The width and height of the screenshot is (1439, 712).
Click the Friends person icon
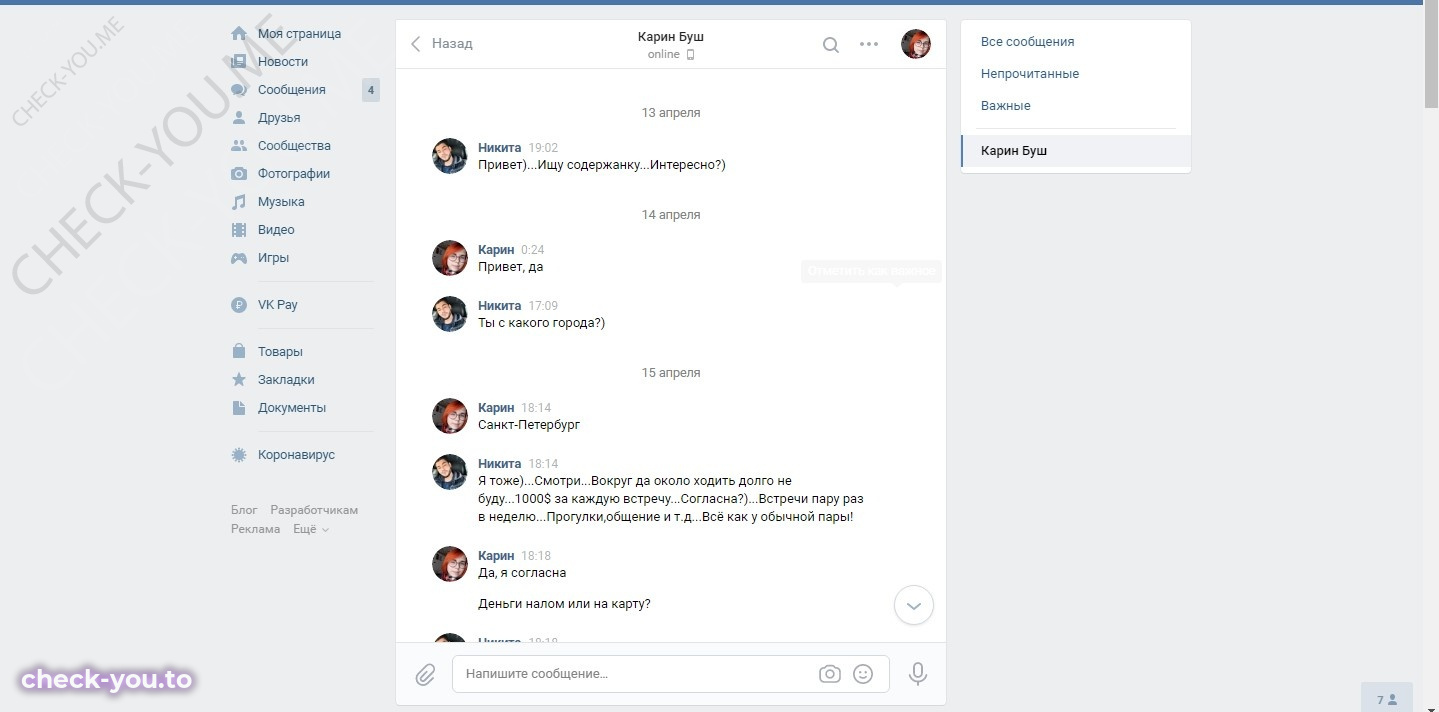click(x=239, y=118)
